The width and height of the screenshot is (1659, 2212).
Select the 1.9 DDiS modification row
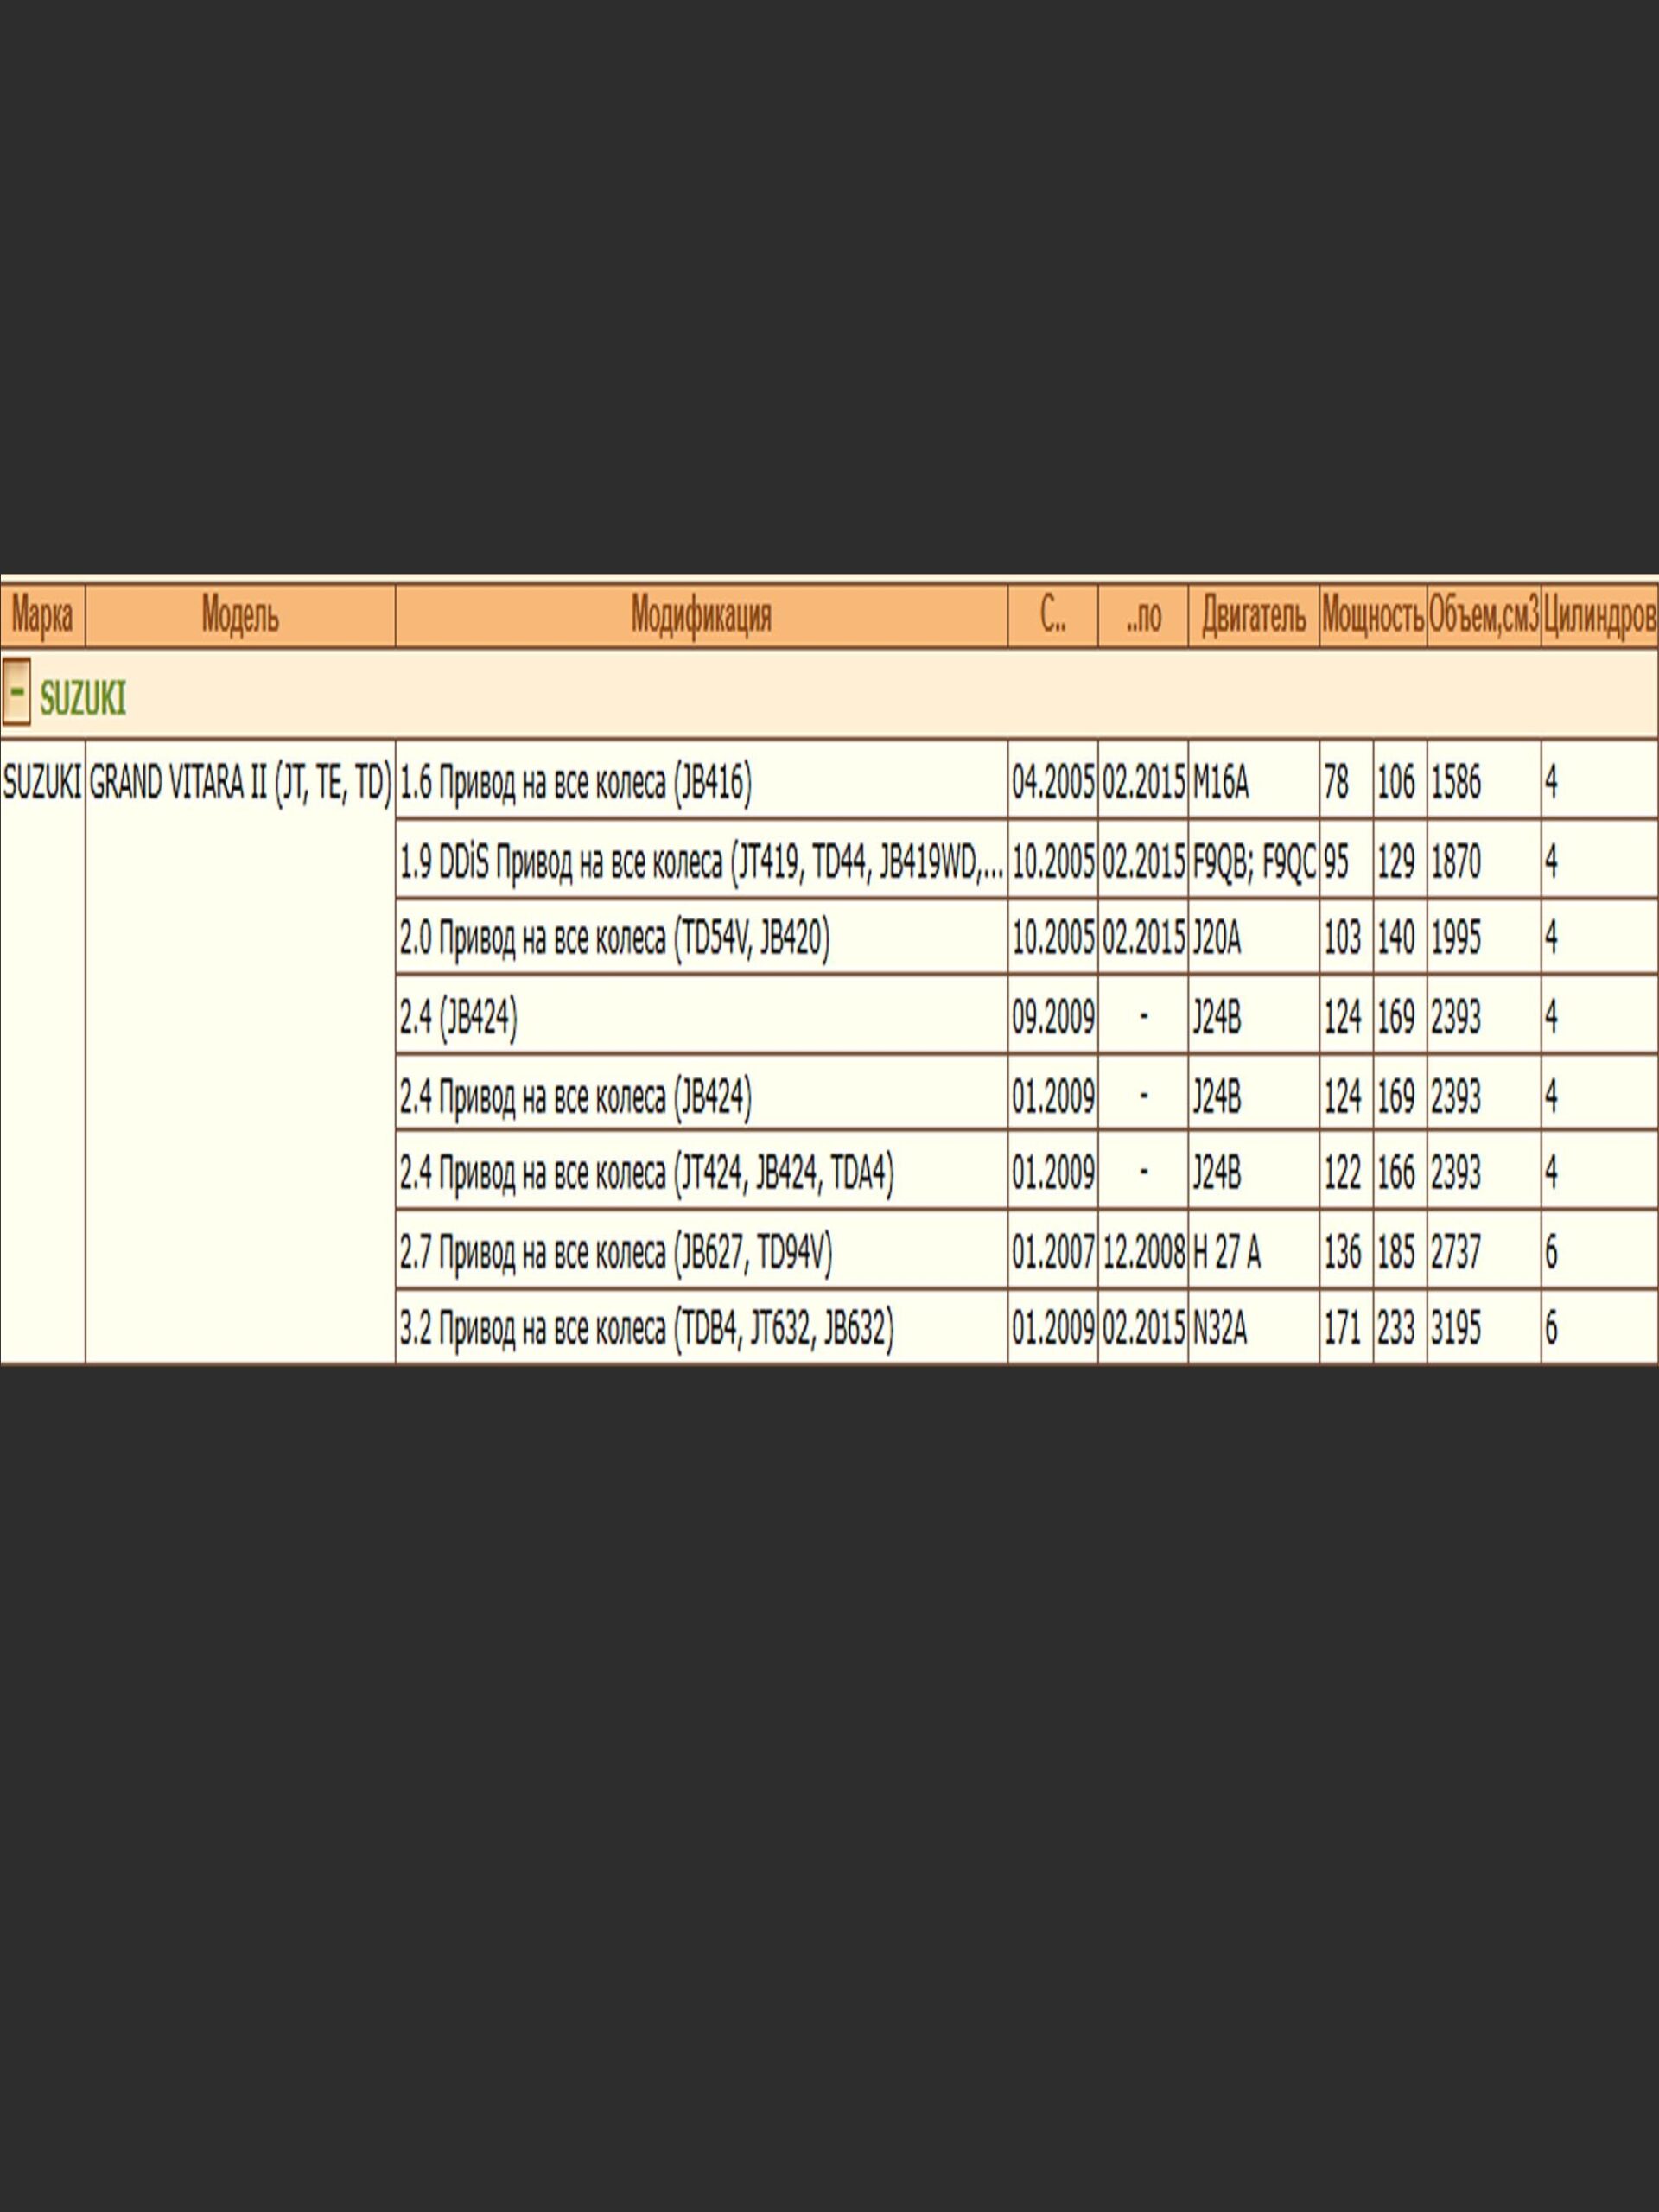(700, 862)
